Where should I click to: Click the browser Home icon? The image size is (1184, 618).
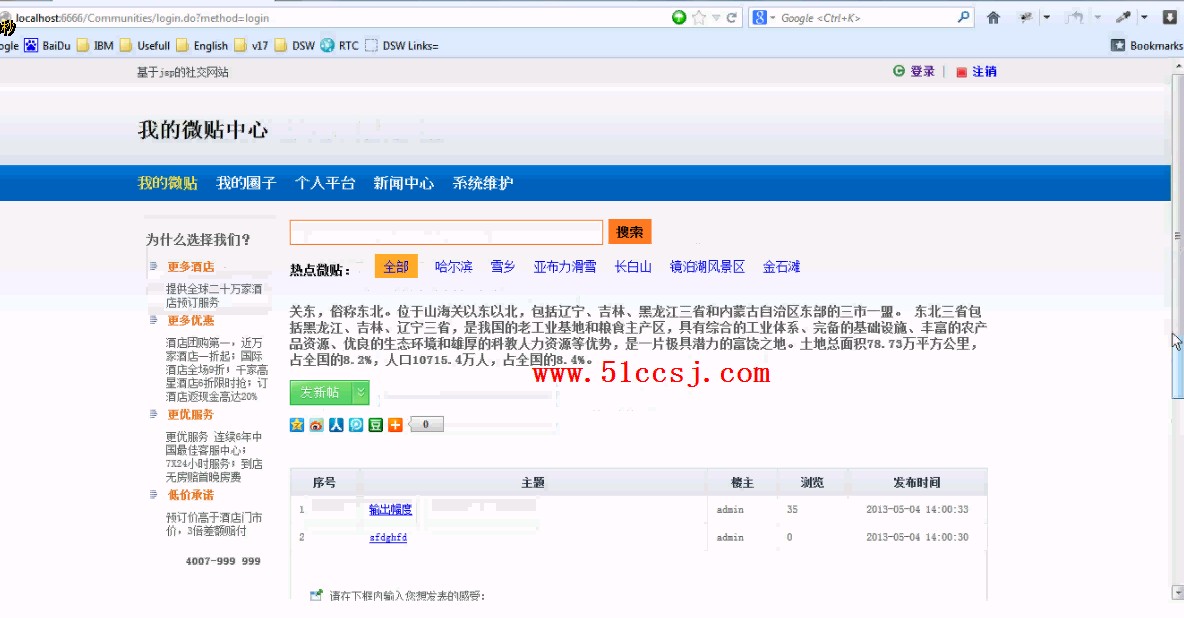point(993,17)
